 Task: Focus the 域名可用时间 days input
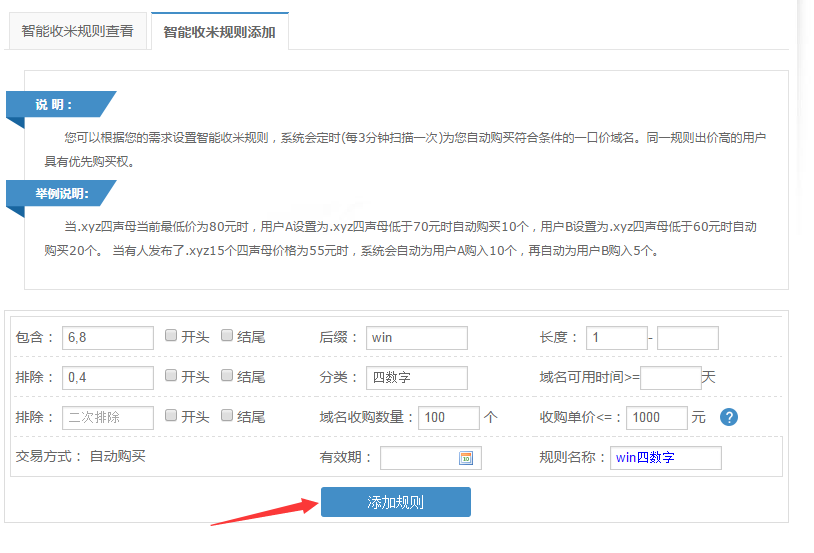[670, 378]
